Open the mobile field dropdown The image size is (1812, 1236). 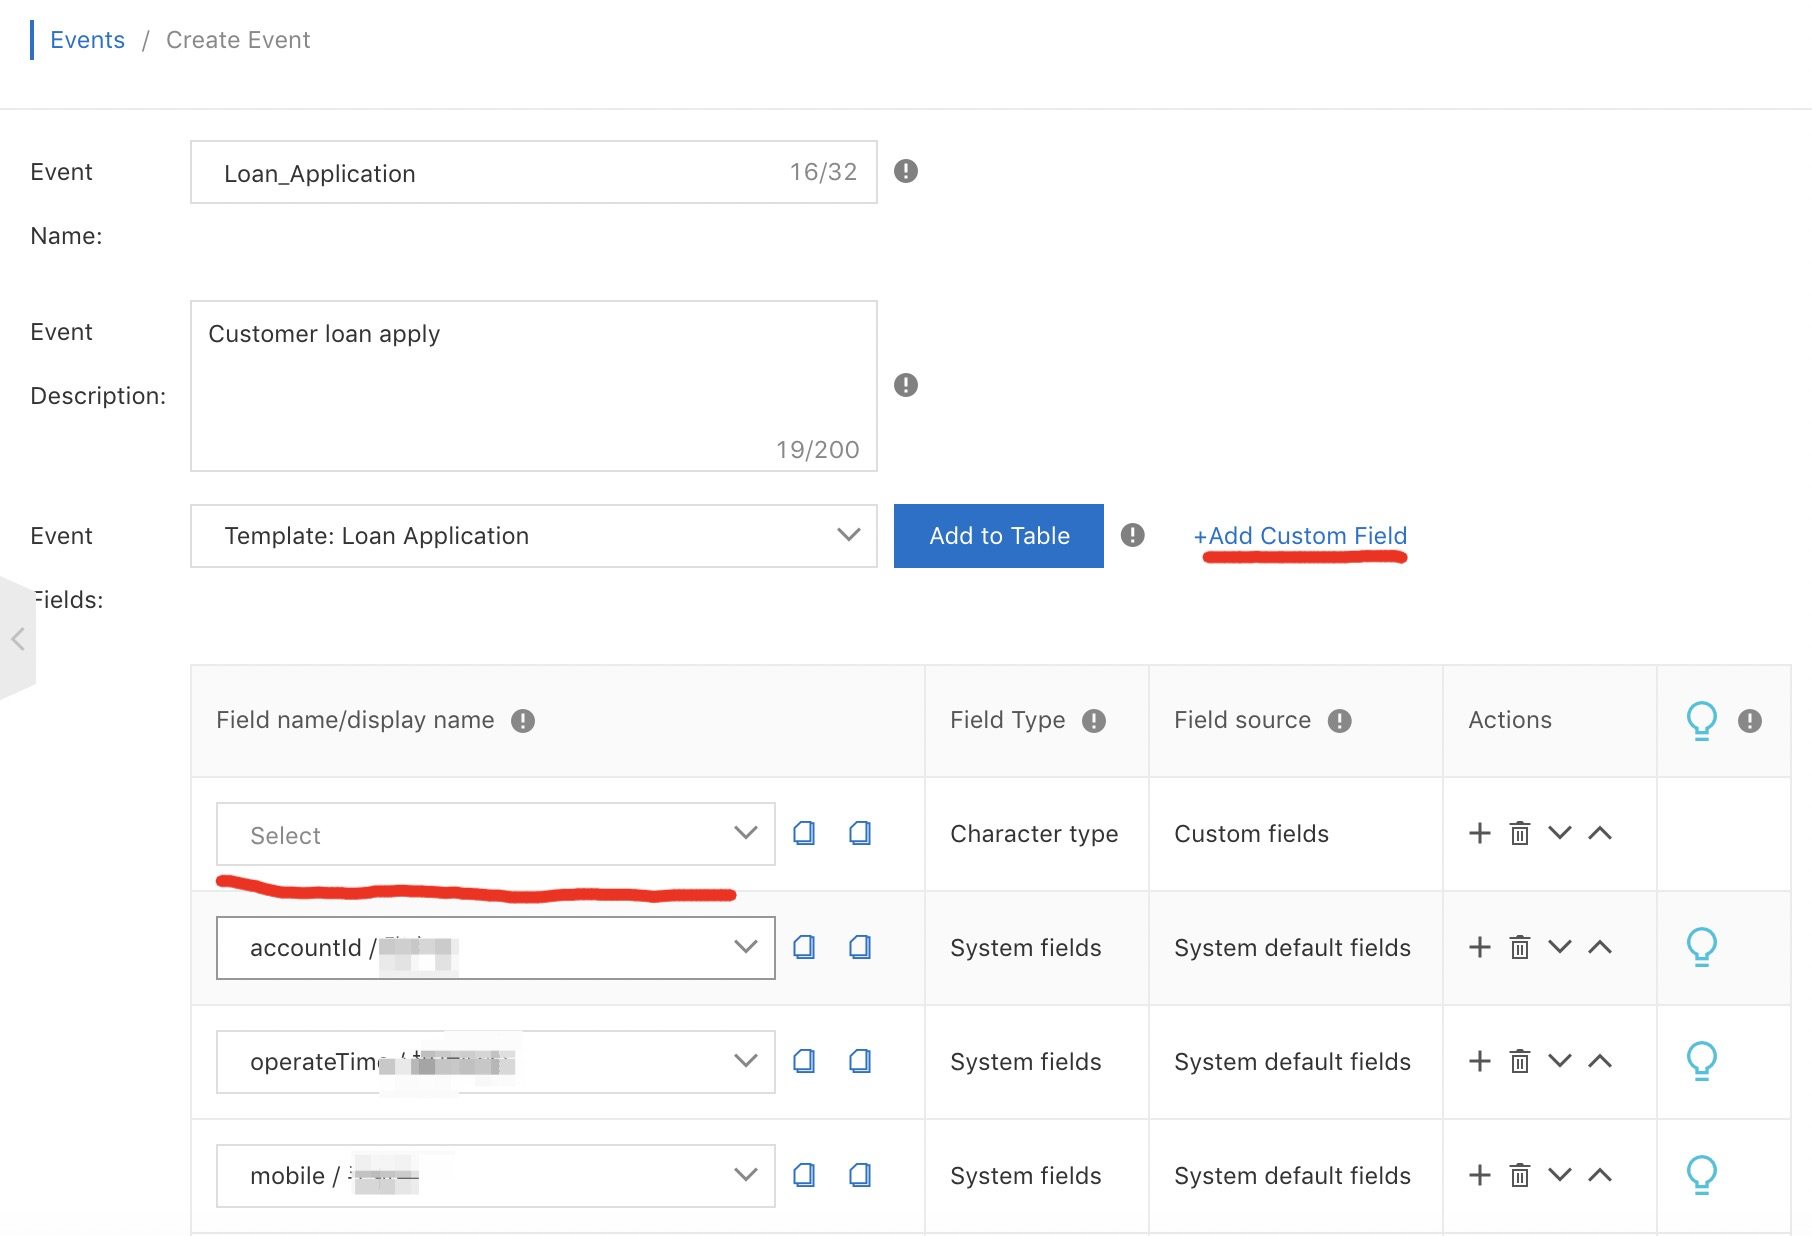tap(495, 1176)
